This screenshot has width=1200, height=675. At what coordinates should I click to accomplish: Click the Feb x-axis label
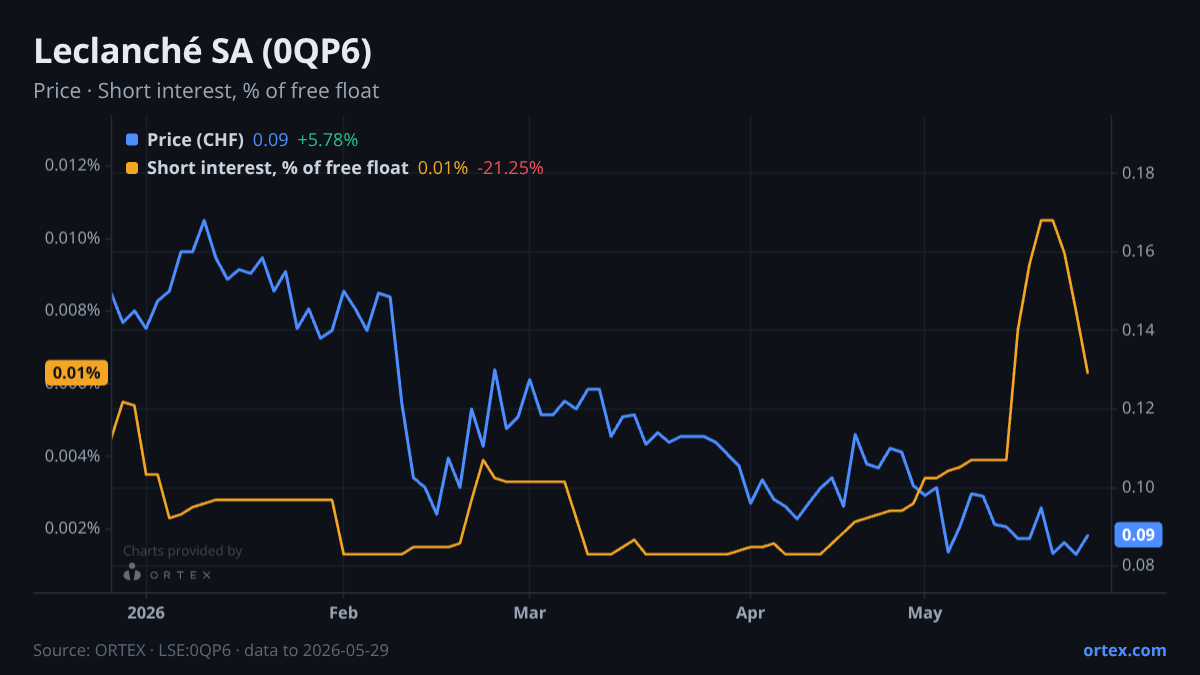(343, 613)
